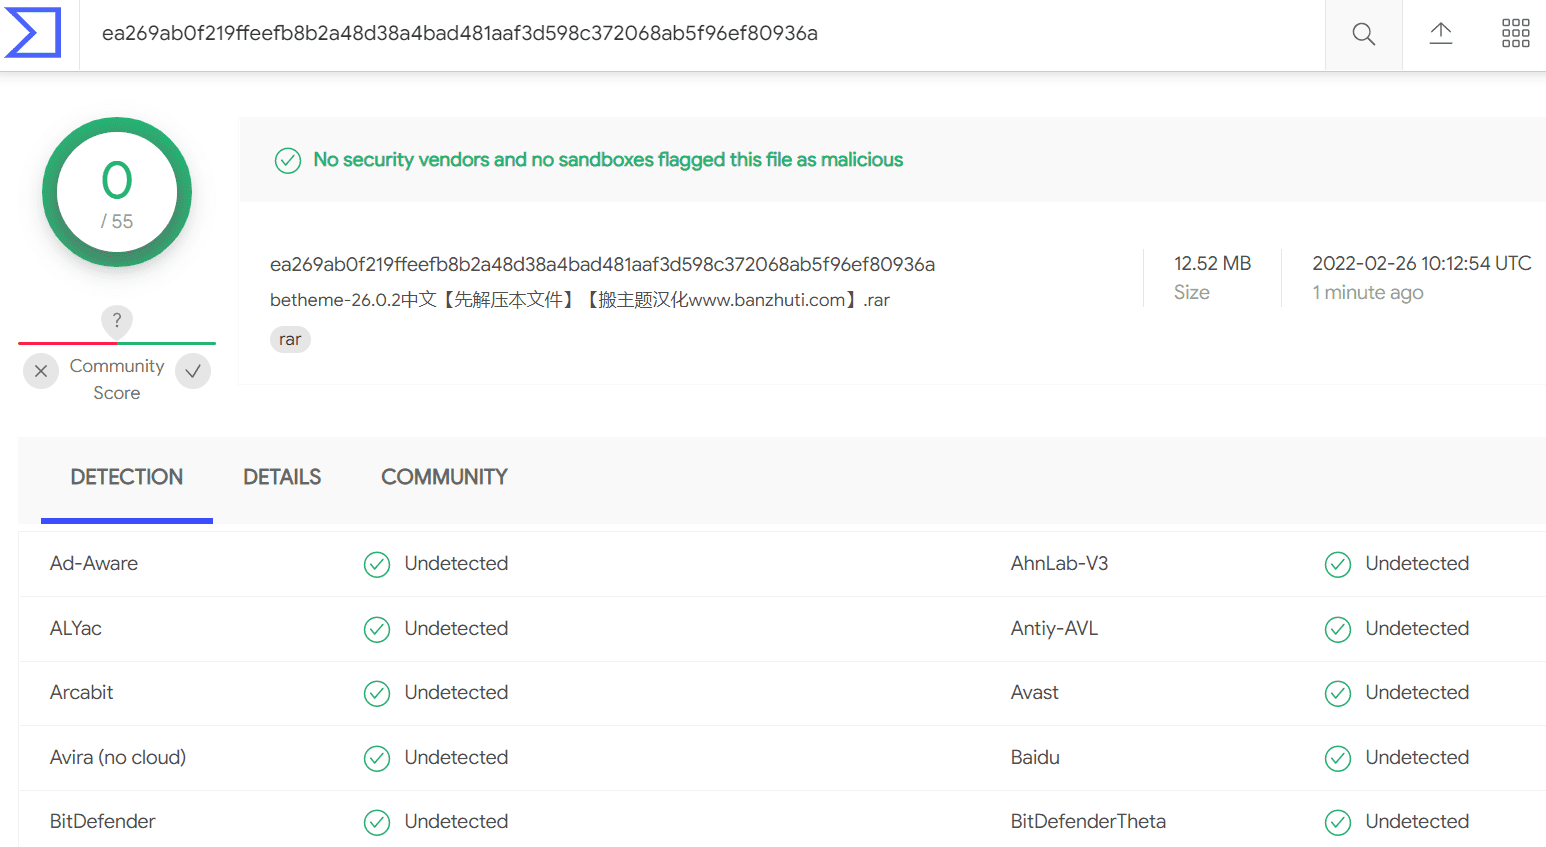Viewport: 1546px width, 847px height.
Task: Click the Baidu undetected check icon
Action: pos(1338,759)
